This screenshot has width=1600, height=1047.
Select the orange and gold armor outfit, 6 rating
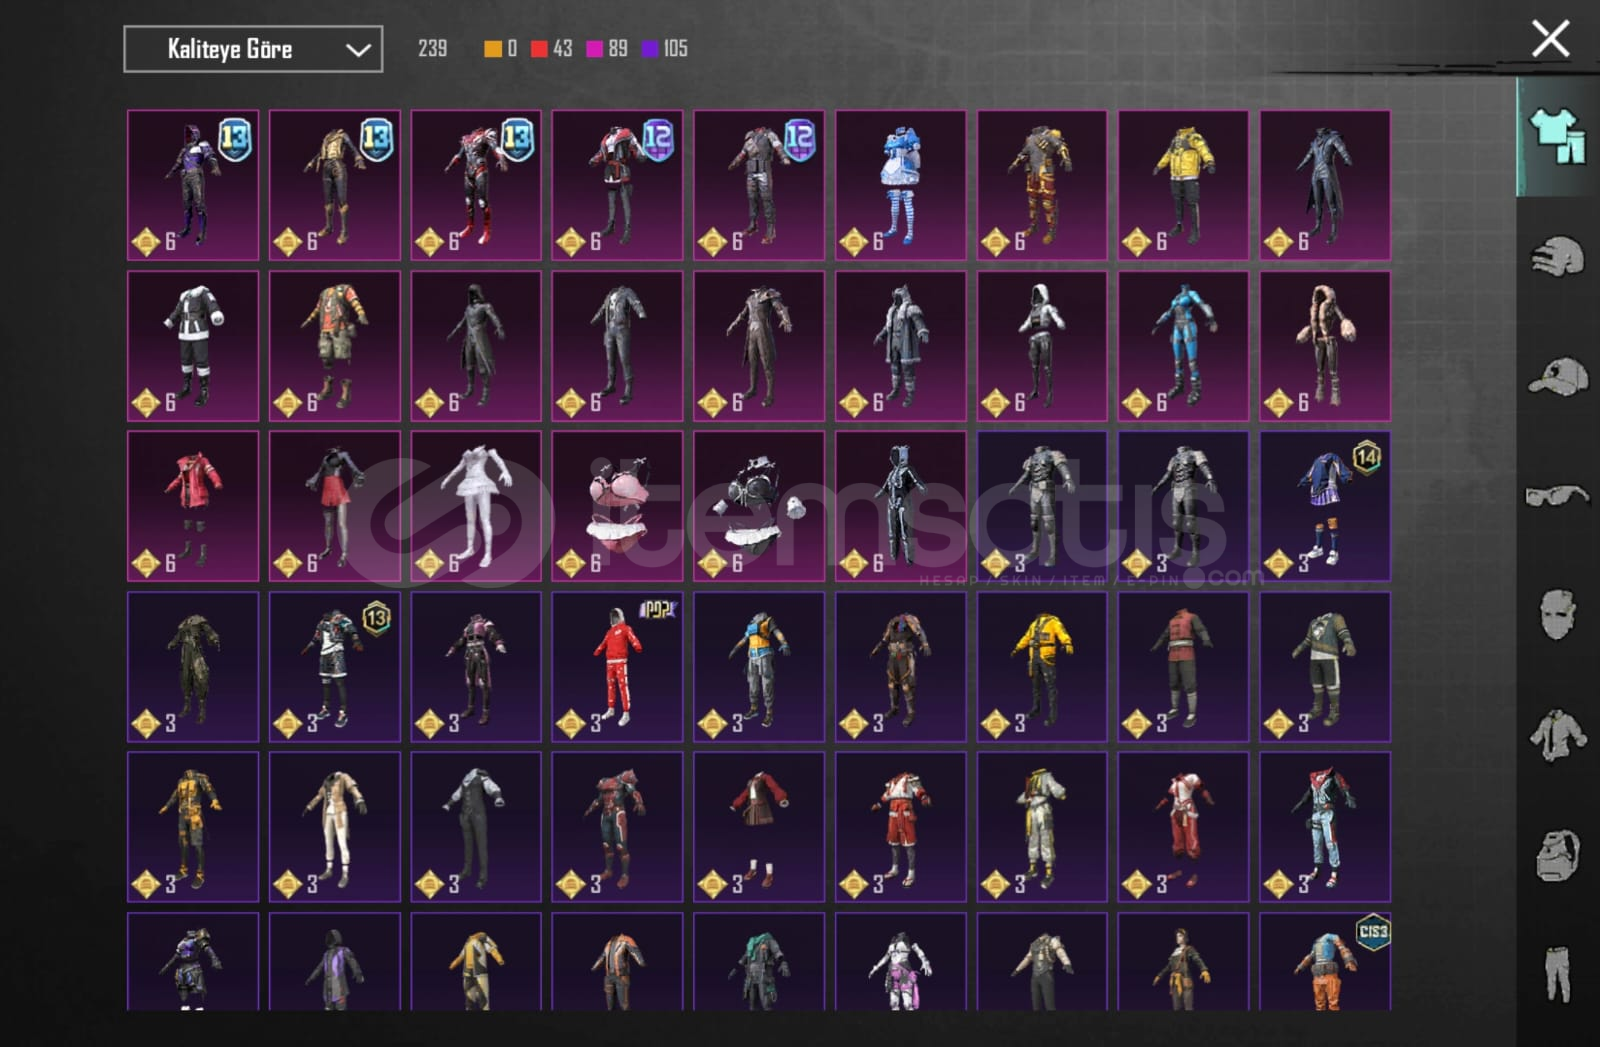[x=1042, y=185]
